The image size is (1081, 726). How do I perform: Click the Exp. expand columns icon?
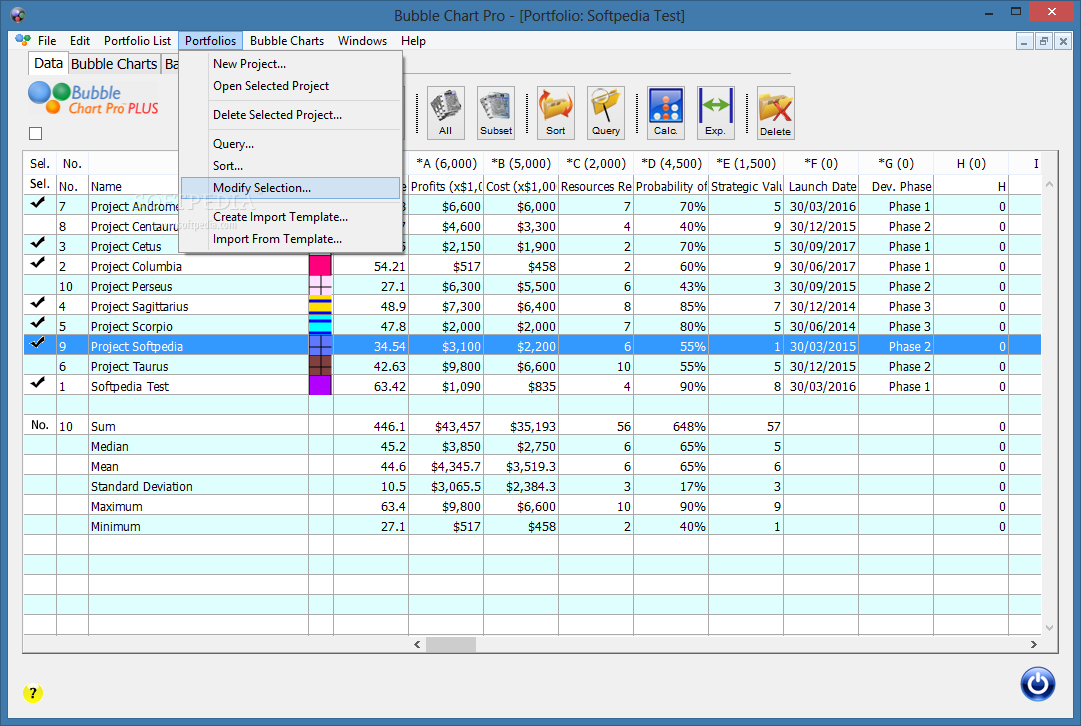coord(716,112)
